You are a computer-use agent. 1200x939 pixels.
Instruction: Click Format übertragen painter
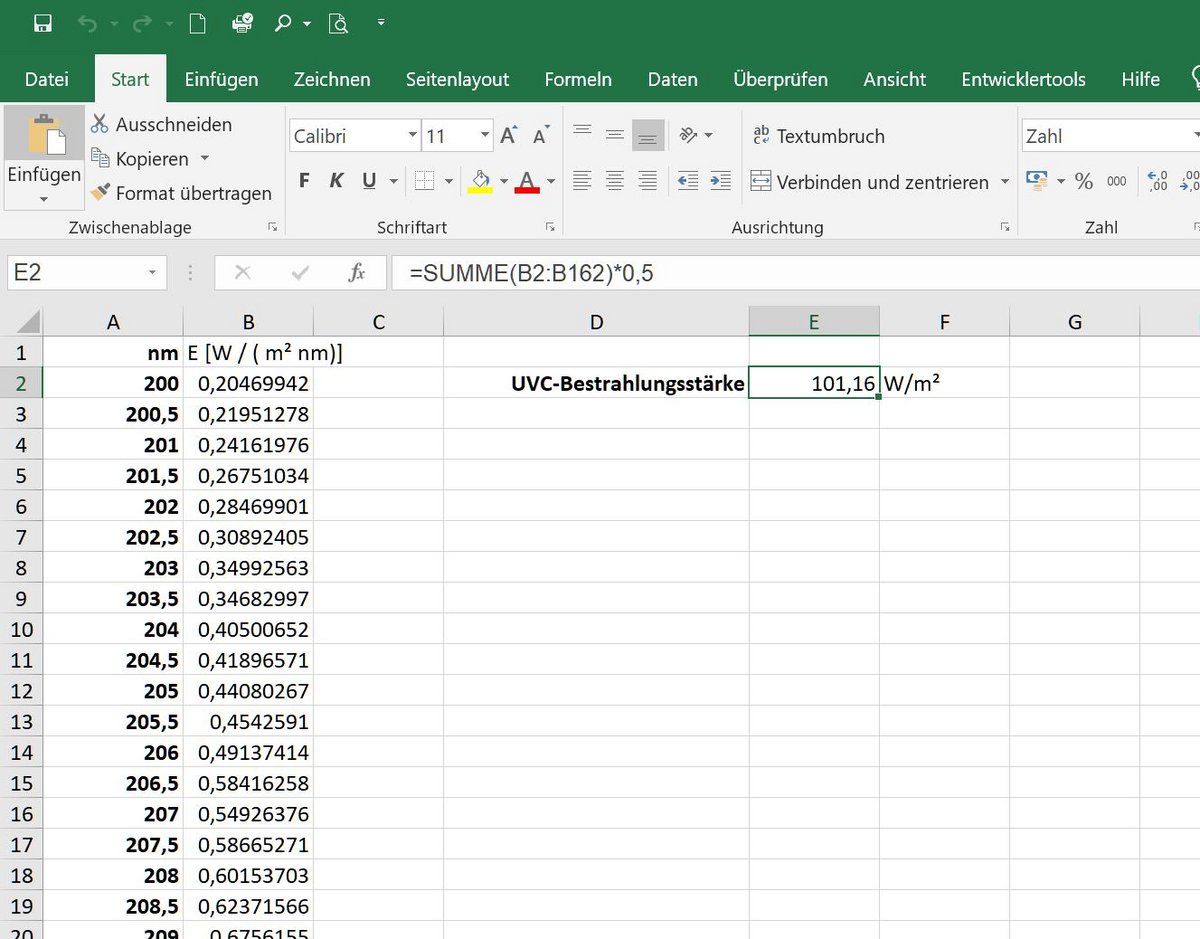(x=181, y=193)
